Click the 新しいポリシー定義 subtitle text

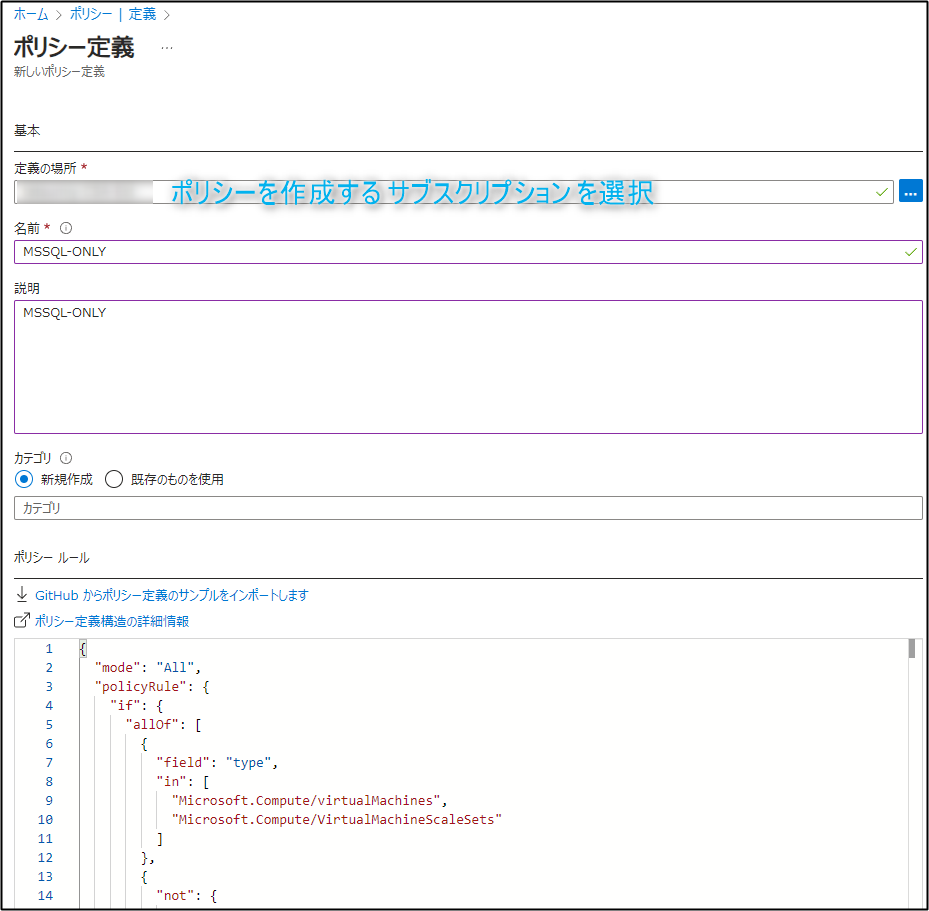click(59, 72)
